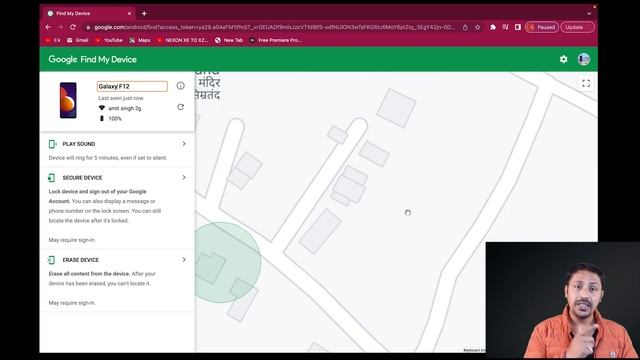This screenshot has width=640, height=360.
Task: Expand the Erase Device option chevron
Action: pyautogui.click(x=184, y=260)
